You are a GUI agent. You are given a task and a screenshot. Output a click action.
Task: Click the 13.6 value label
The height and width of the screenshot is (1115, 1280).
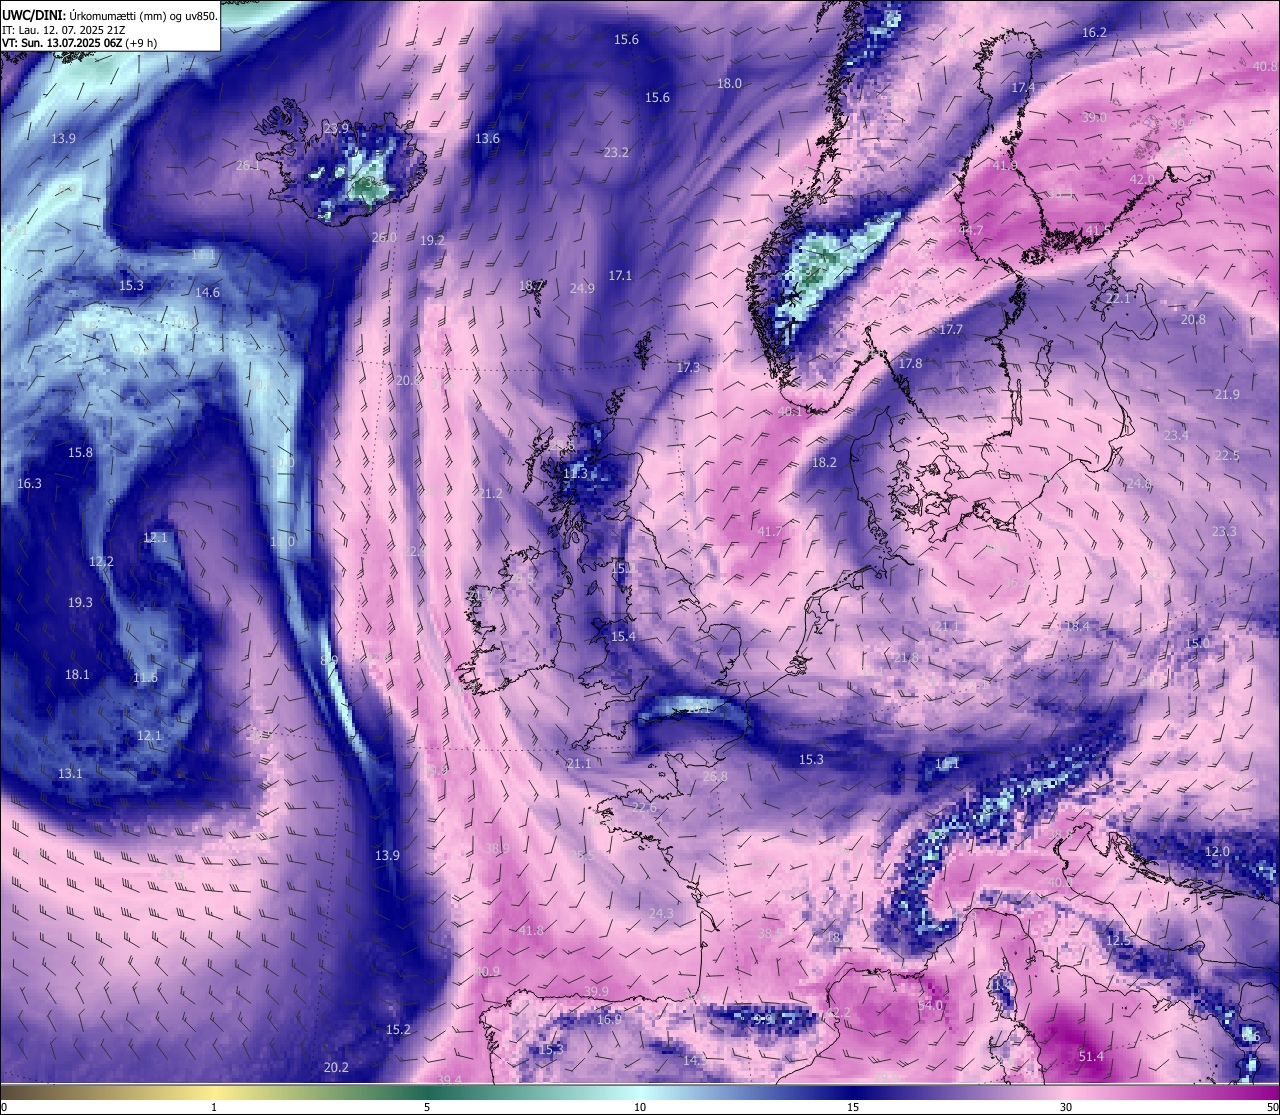coord(487,139)
